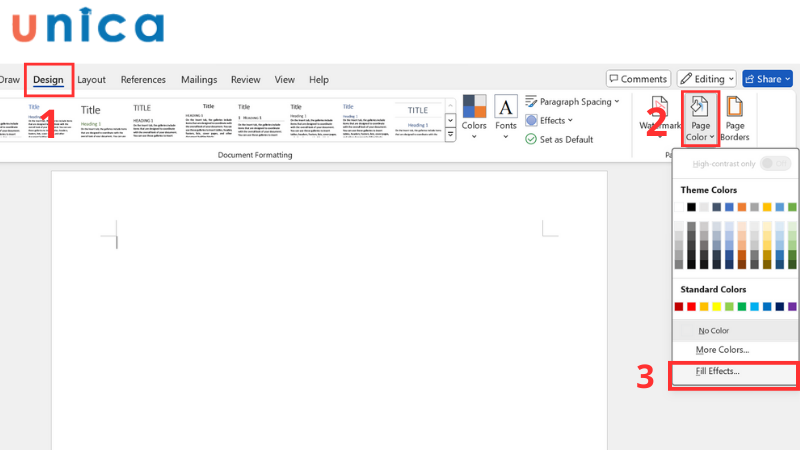Select the light blue standard color

(754, 306)
